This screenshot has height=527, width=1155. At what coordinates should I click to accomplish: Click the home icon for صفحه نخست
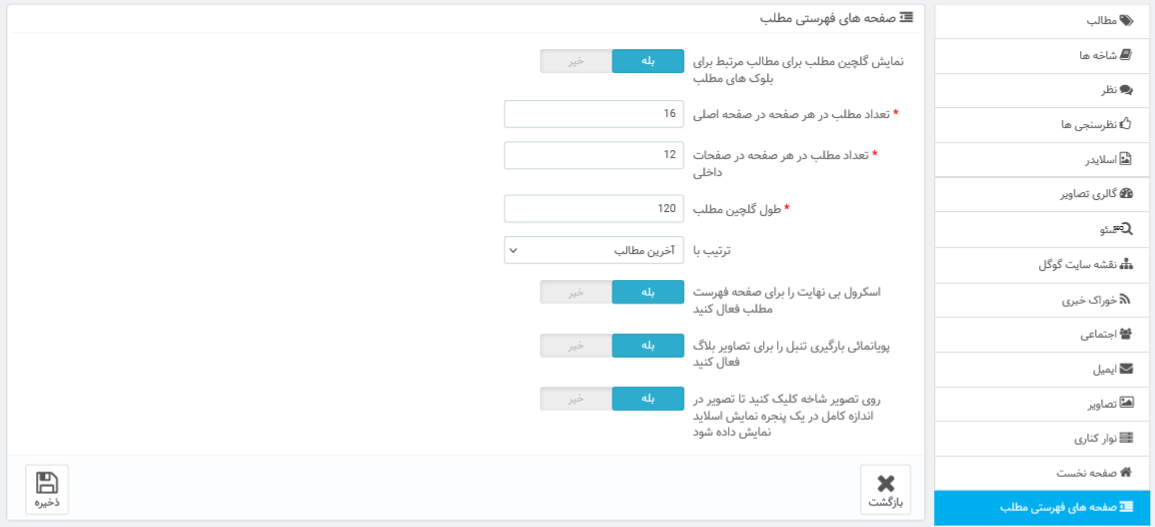[x=1126, y=472]
